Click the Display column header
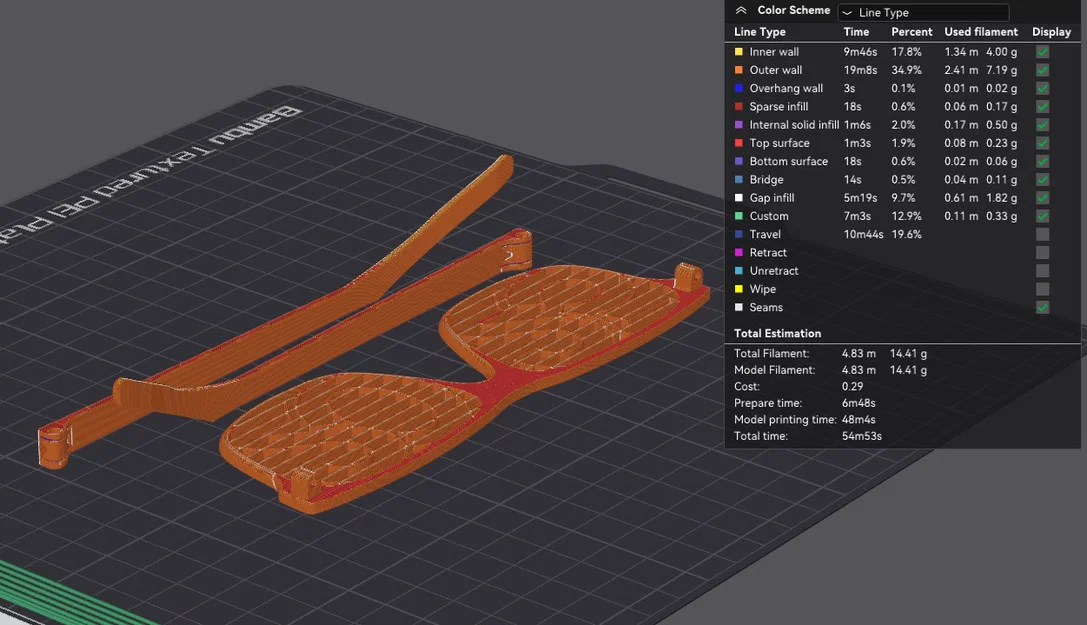1087x625 pixels. coord(1052,32)
